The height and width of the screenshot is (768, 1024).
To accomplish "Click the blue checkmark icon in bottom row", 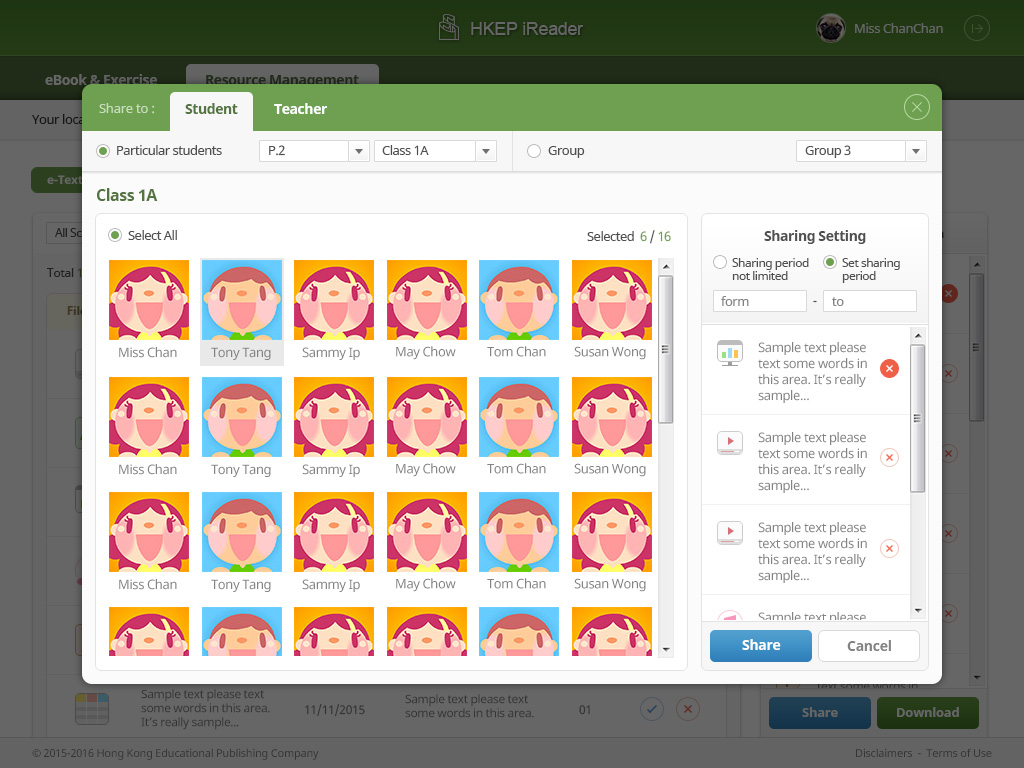I will coord(651,709).
